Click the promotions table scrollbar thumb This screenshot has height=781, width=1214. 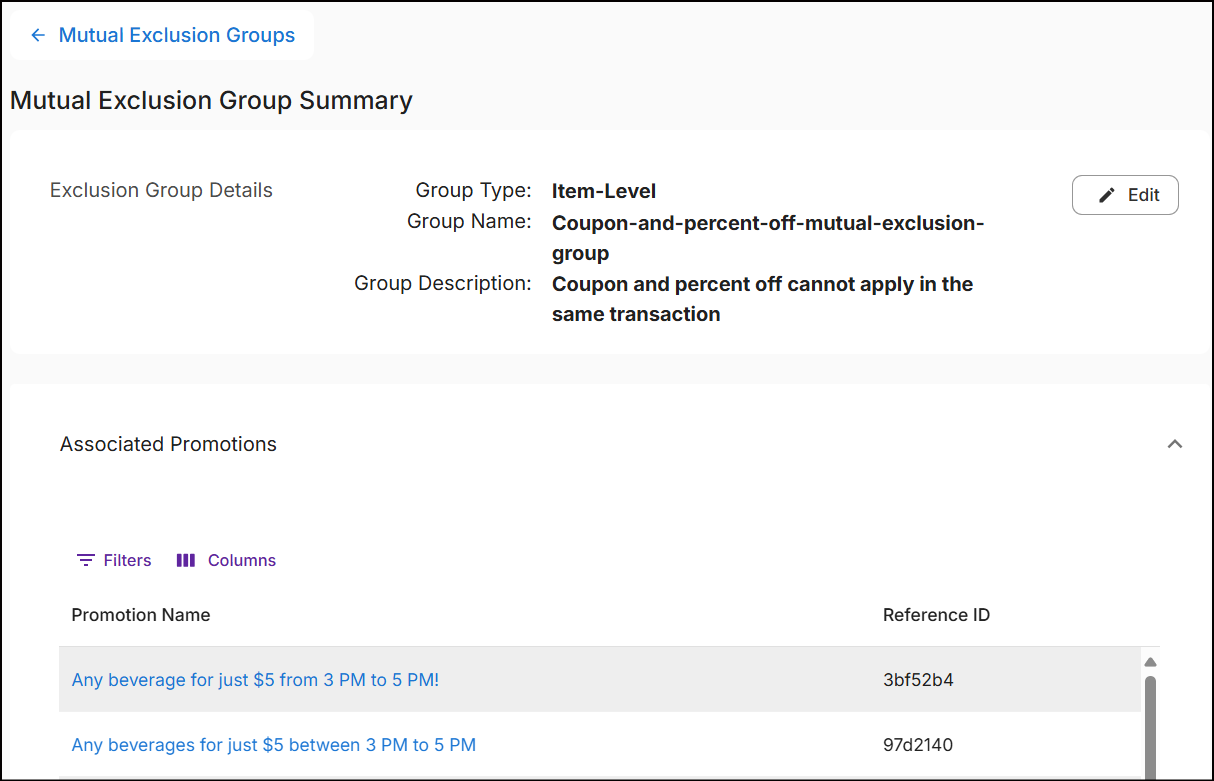tap(1150, 725)
